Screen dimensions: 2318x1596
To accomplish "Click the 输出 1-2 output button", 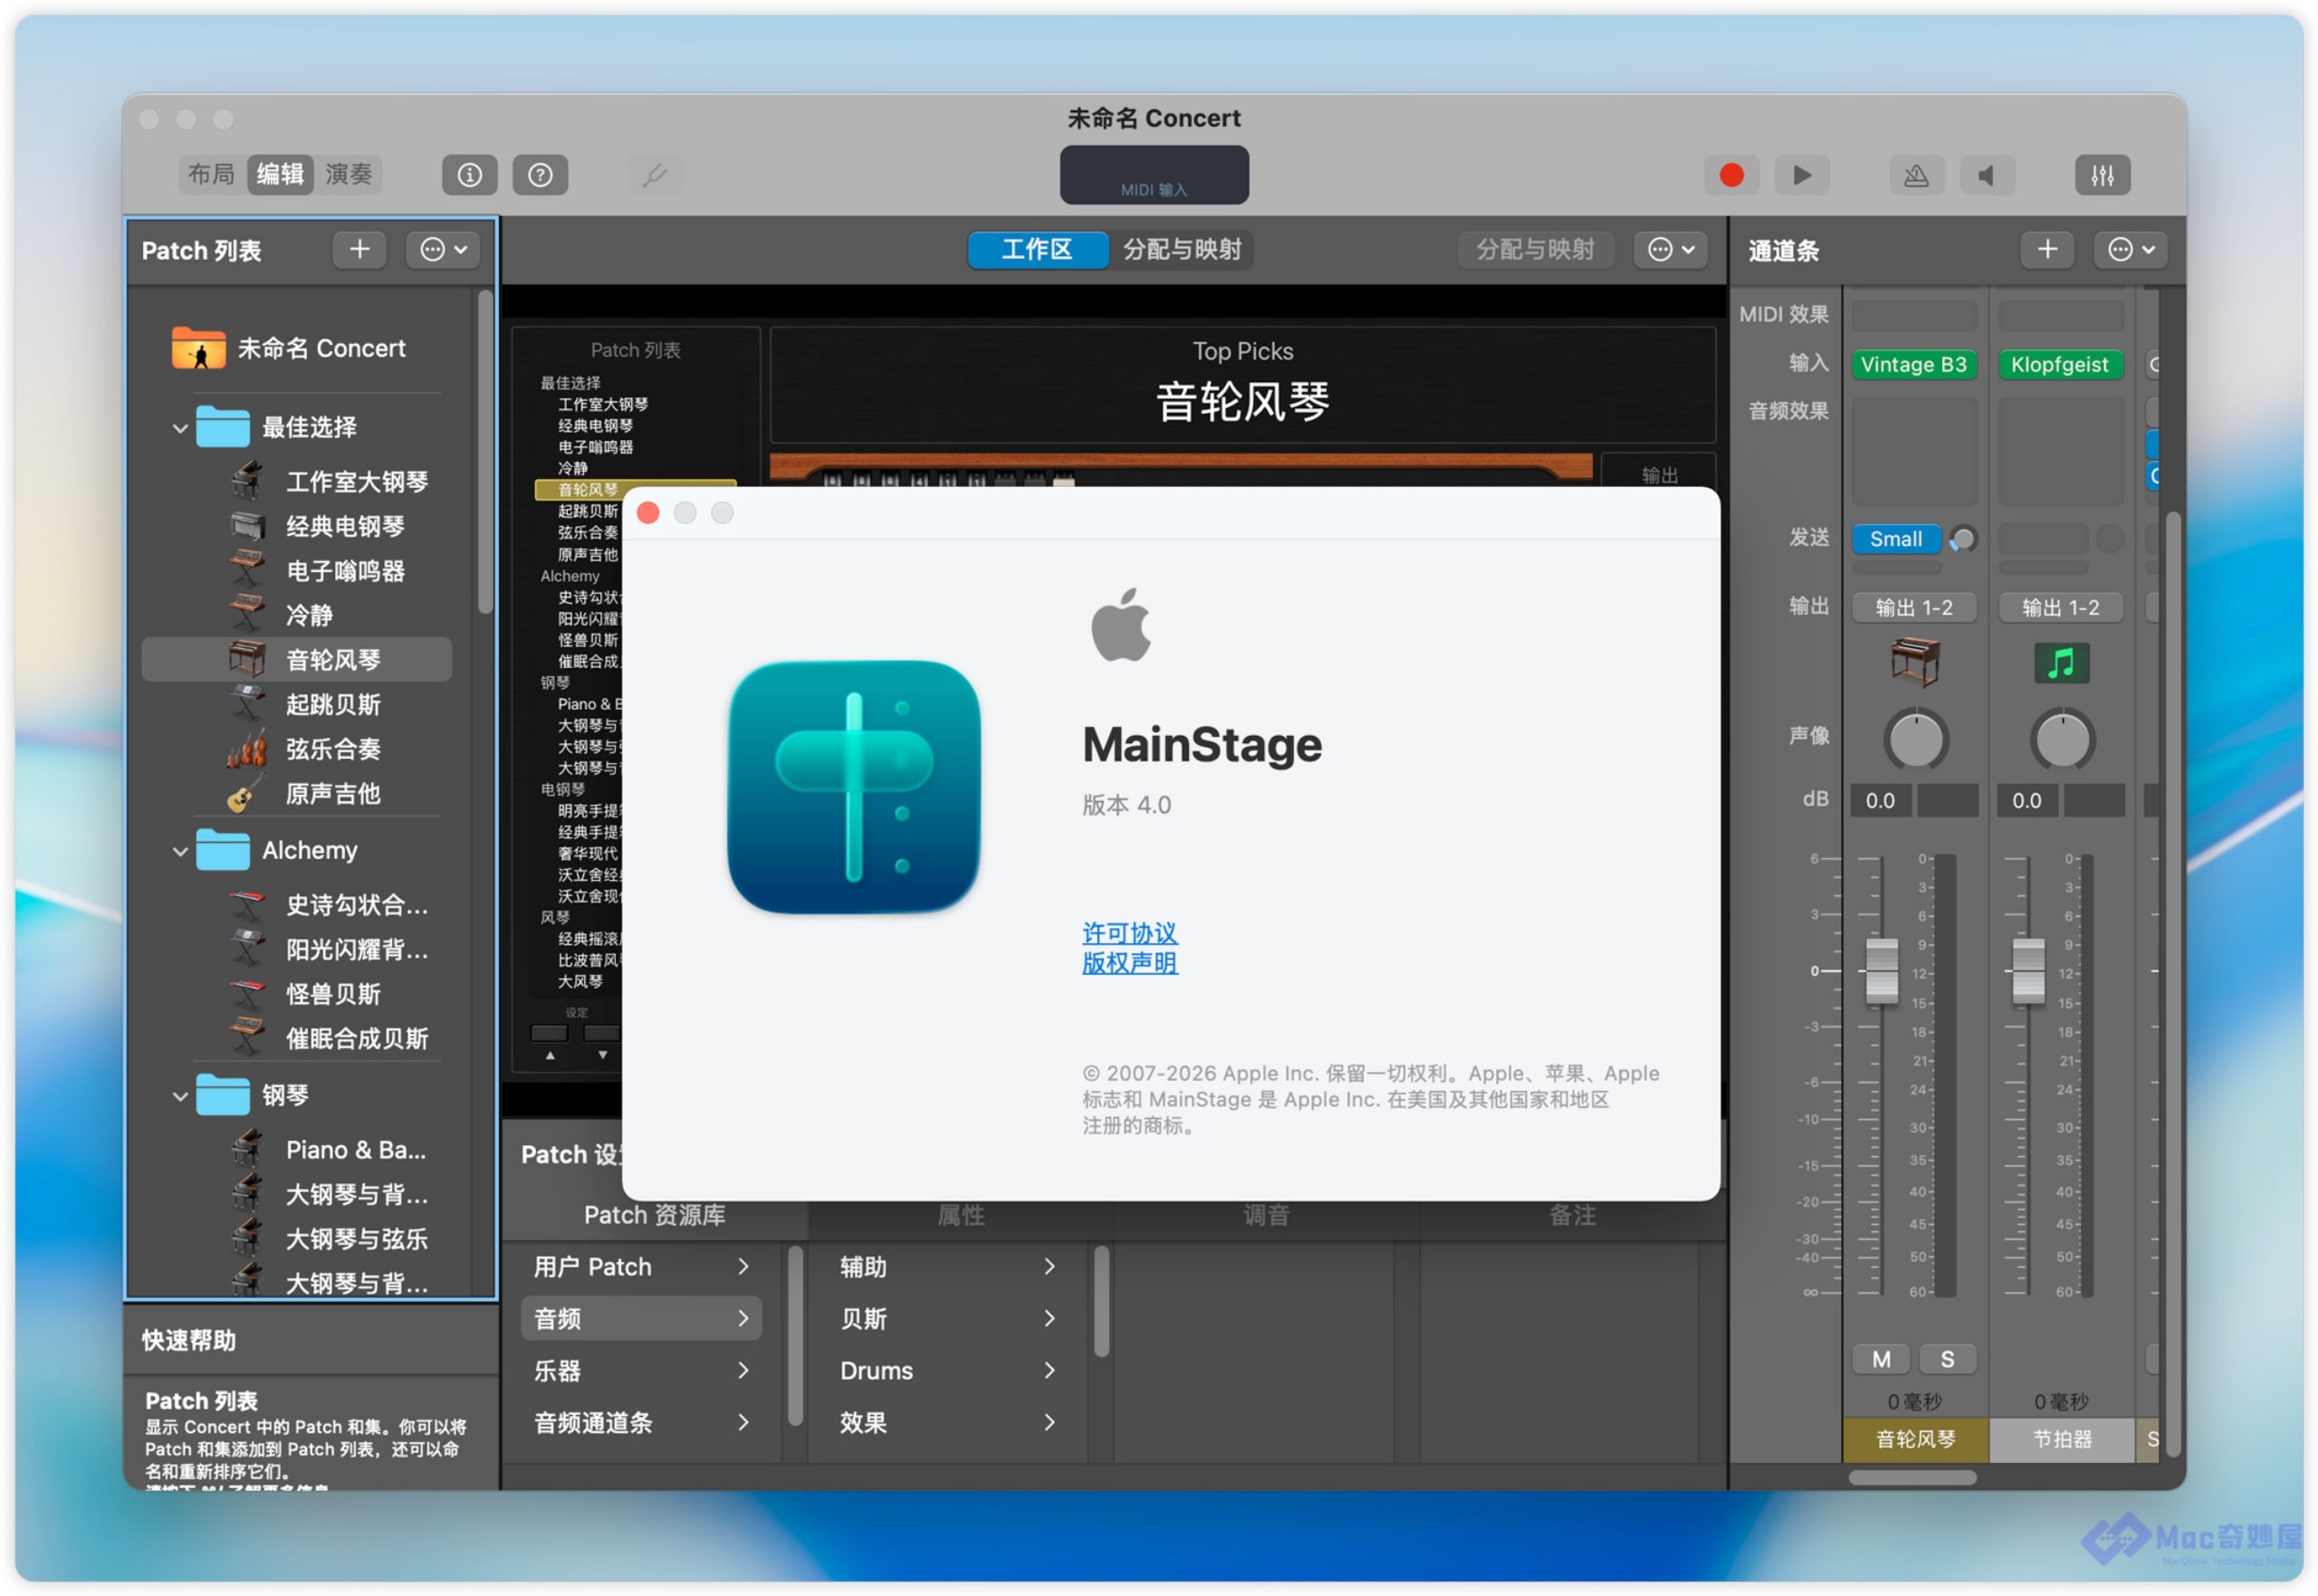I will pyautogui.click(x=1913, y=607).
